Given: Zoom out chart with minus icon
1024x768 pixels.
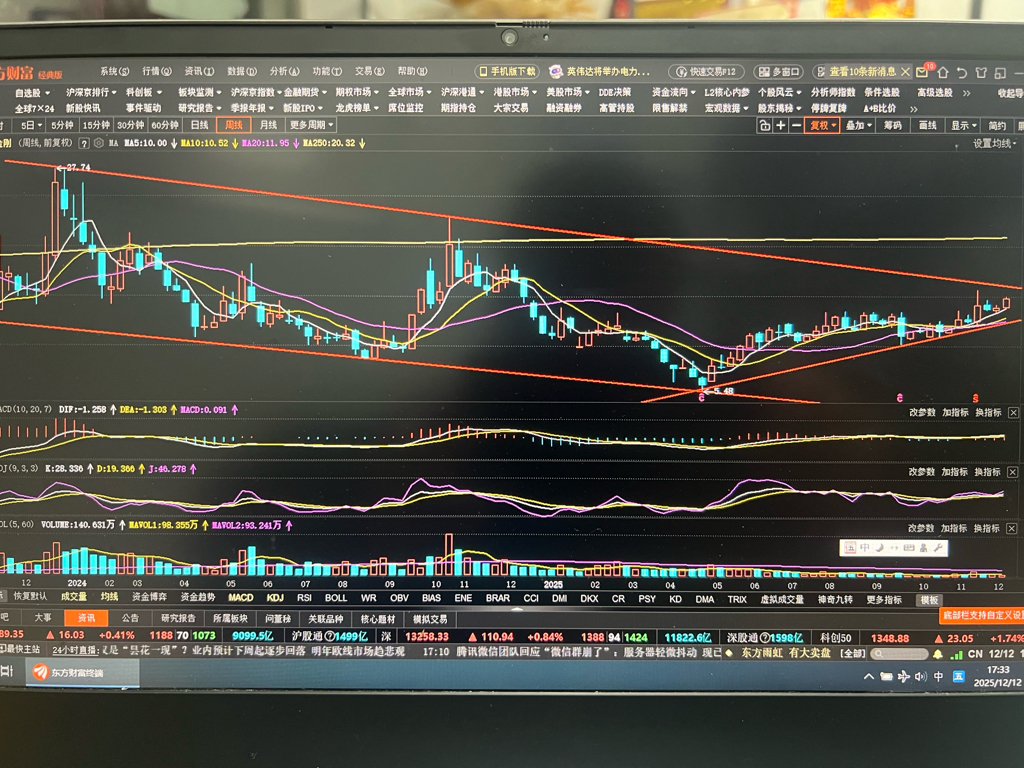Looking at the screenshot, I should [796, 125].
